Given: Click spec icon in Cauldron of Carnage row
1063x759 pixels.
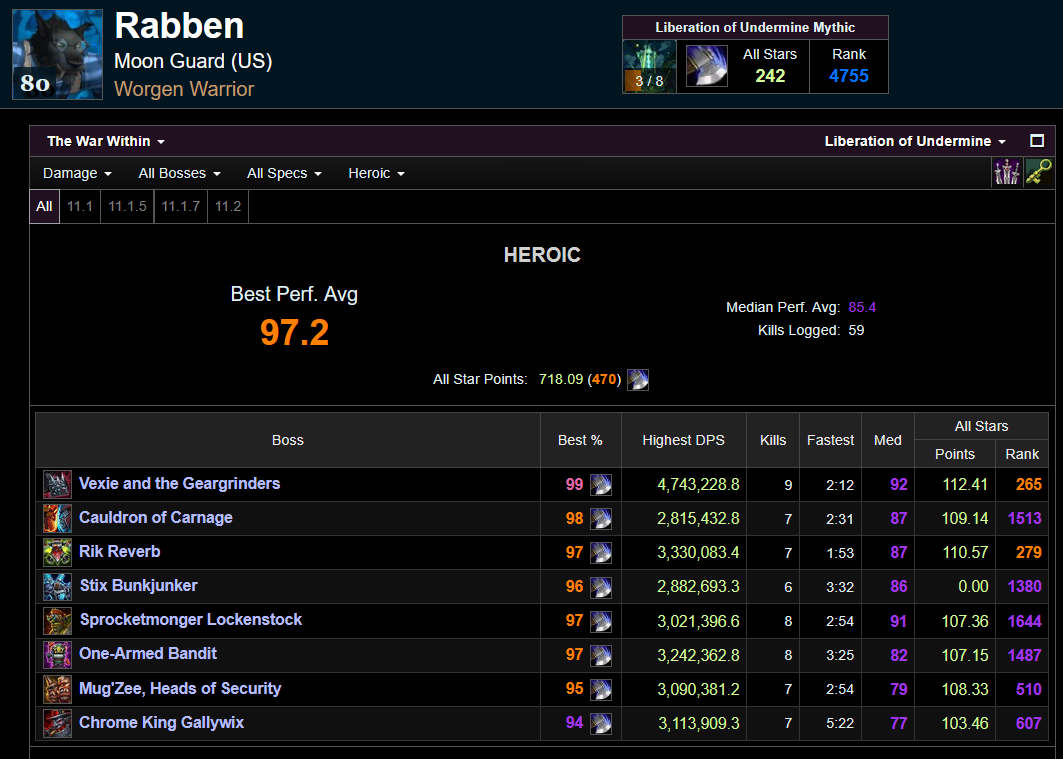Looking at the screenshot, I should click(x=601, y=518).
